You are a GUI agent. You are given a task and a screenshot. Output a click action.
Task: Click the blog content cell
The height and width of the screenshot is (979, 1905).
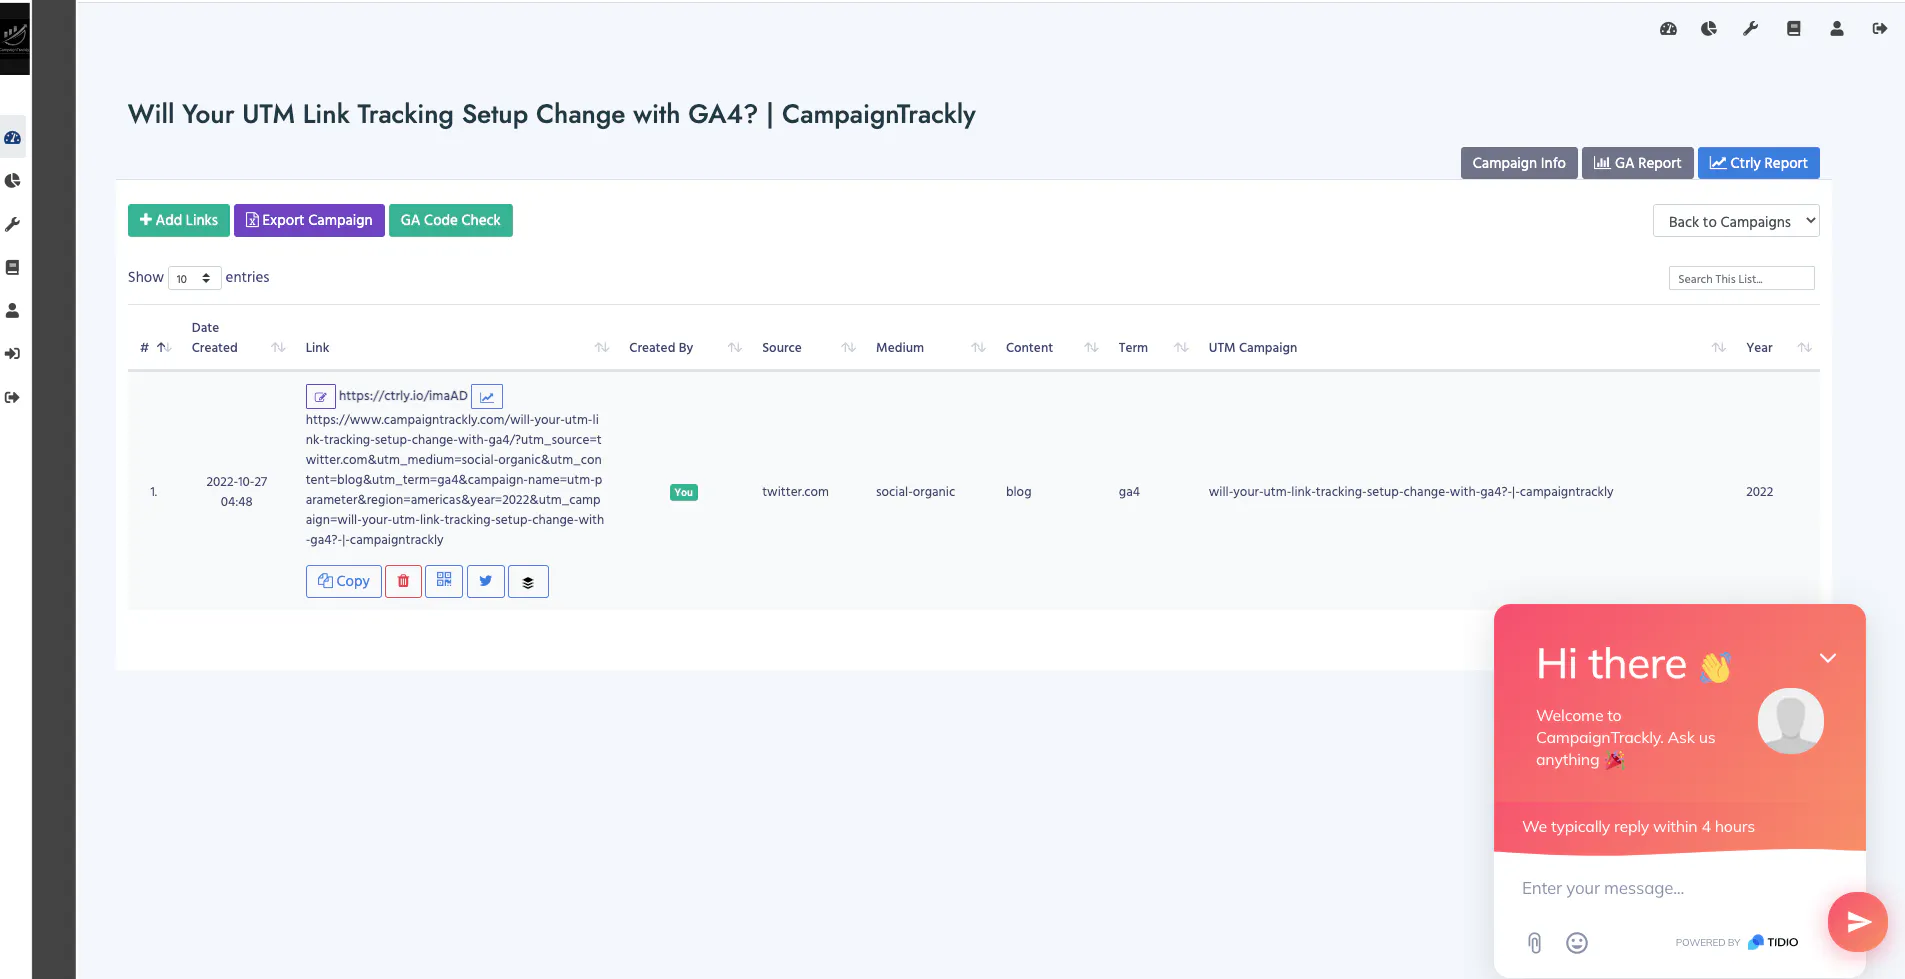click(1018, 492)
